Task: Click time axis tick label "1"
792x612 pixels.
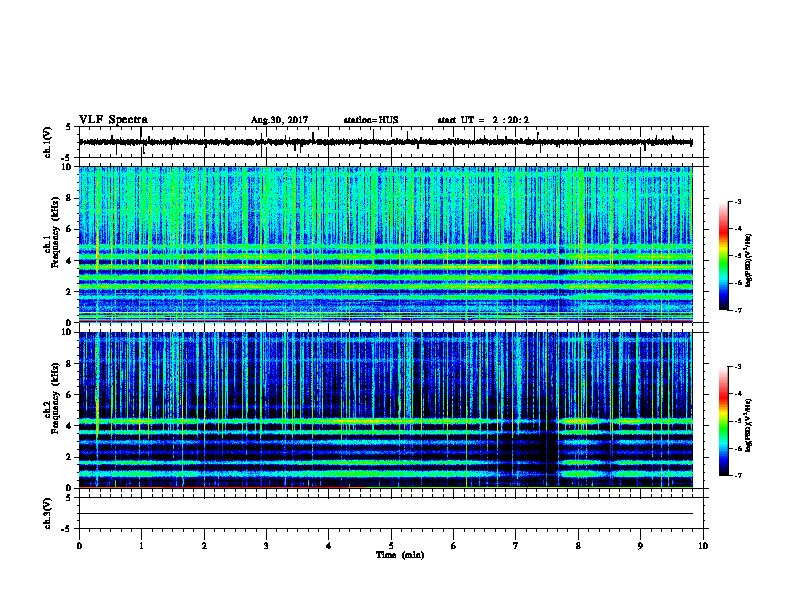Action: pos(141,546)
